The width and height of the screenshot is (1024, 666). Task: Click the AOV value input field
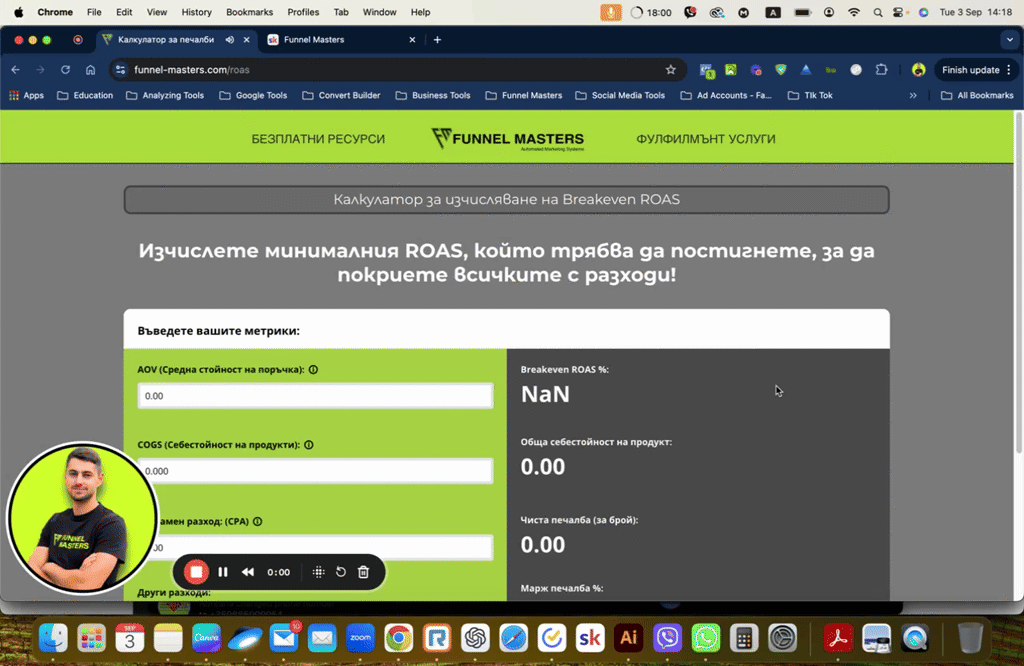pos(315,395)
